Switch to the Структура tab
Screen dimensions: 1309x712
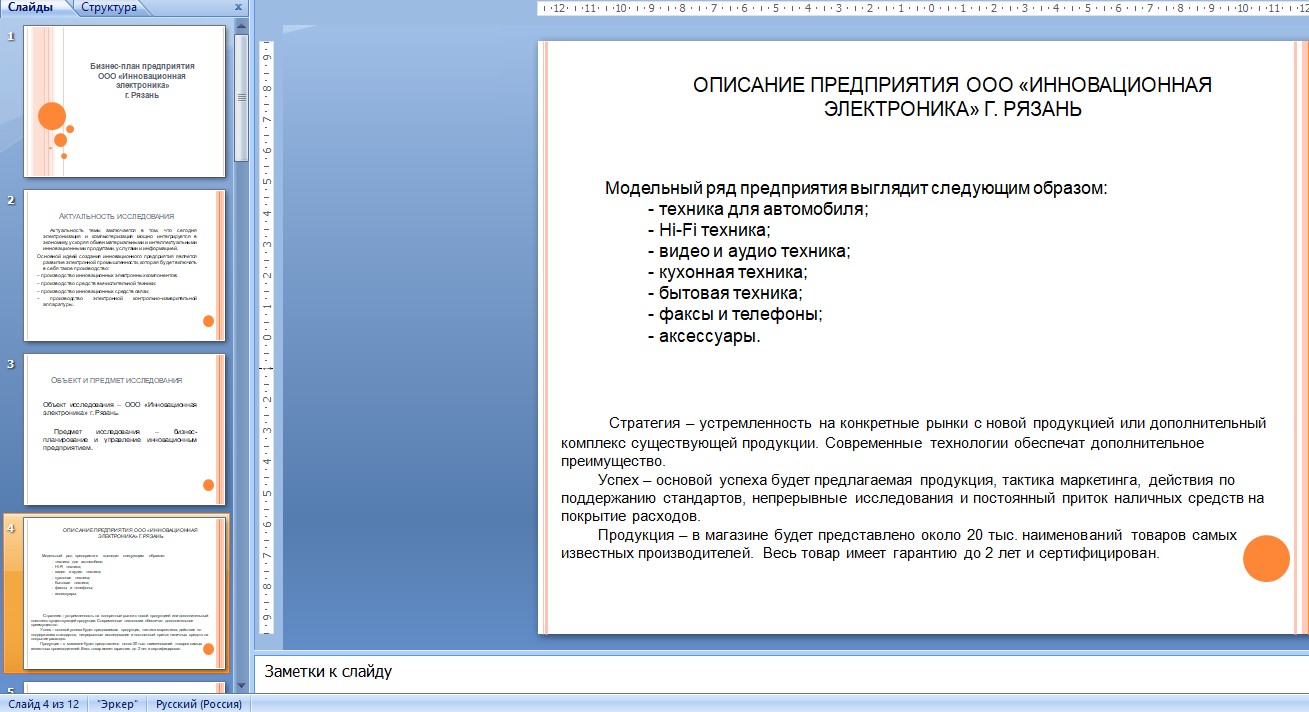pos(109,8)
